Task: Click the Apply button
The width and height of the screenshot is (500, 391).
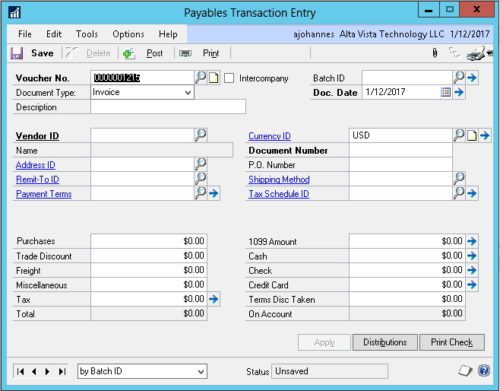Action: [x=324, y=342]
